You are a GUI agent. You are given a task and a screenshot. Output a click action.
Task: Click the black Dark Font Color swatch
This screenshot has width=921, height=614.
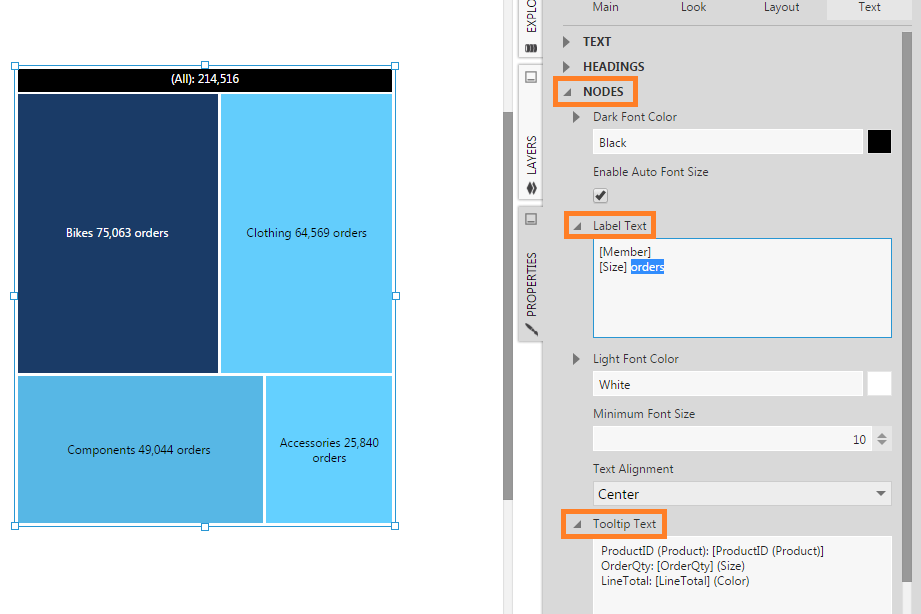879,142
